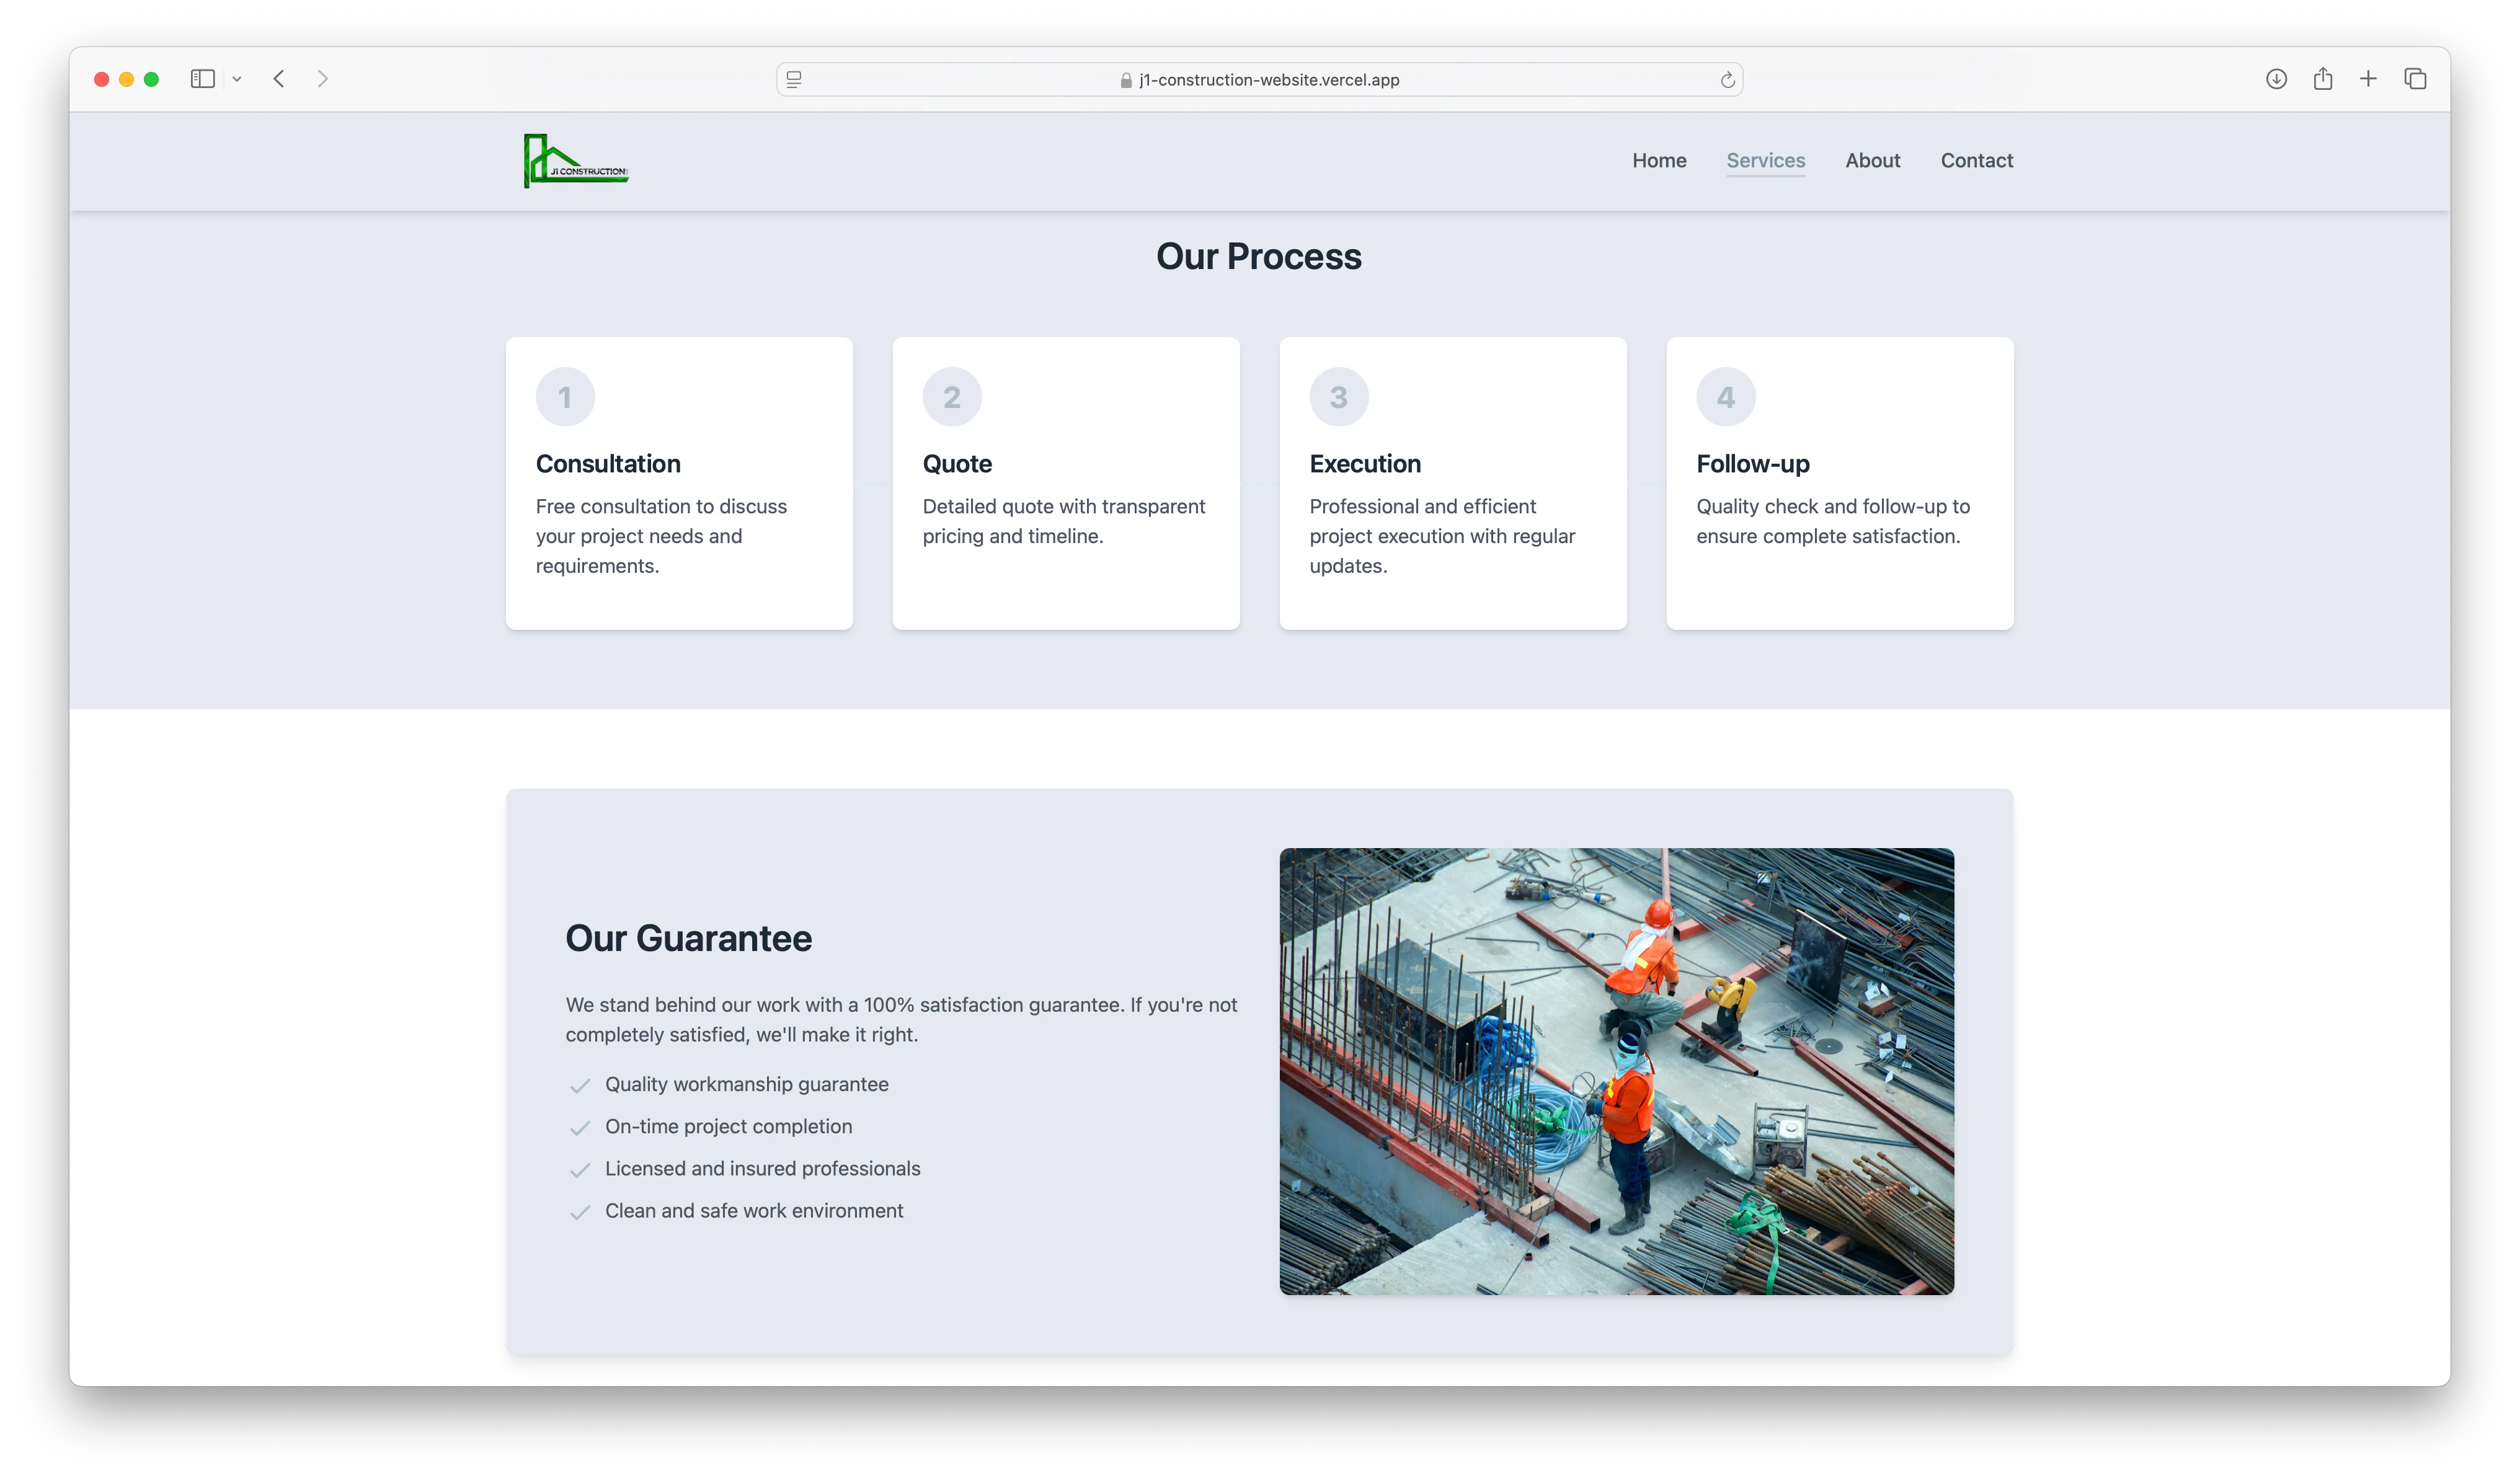The height and width of the screenshot is (1478, 2520).
Task: Click the step 4 number circle
Action: [x=1726, y=397]
